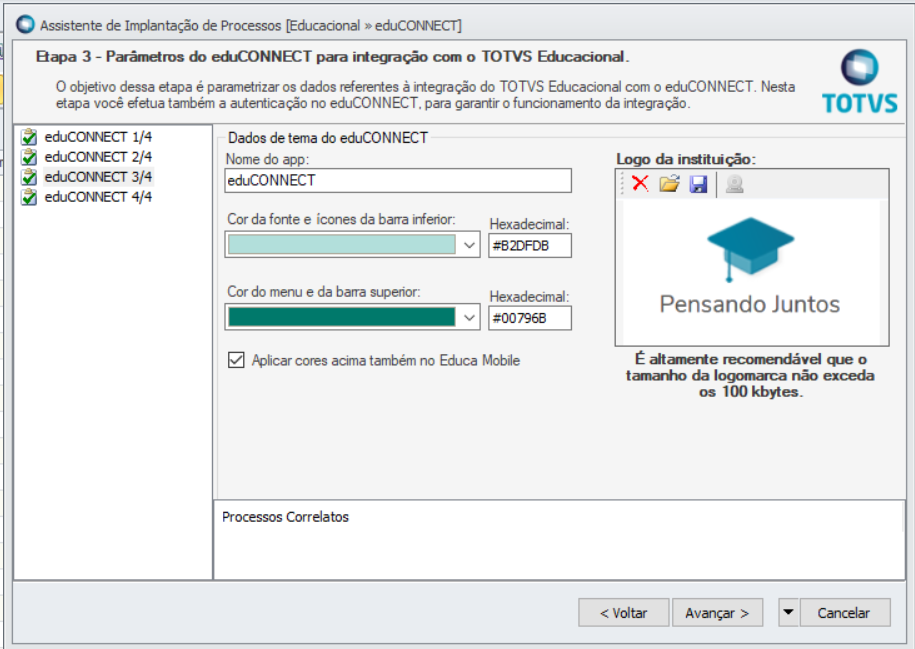
Task: Click the check icon beside eduCONNECT 3/4
Action: pyautogui.click(x=29, y=176)
